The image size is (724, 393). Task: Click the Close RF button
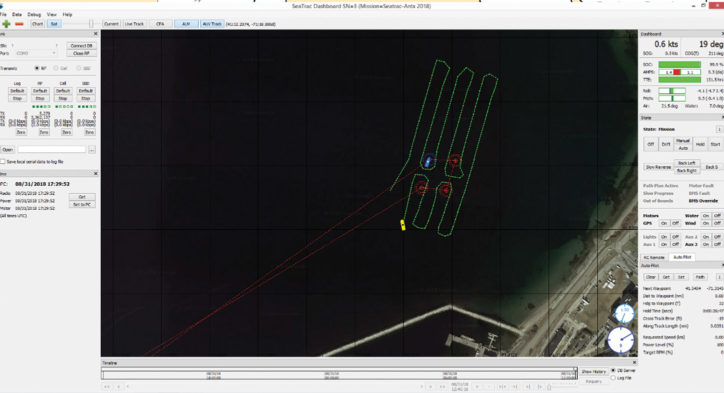pos(82,53)
